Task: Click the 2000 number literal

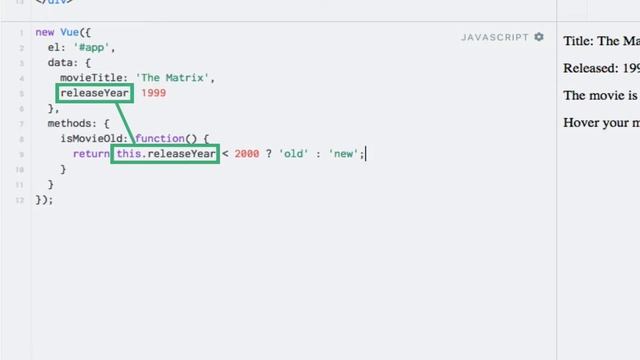Action: (247, 154)
